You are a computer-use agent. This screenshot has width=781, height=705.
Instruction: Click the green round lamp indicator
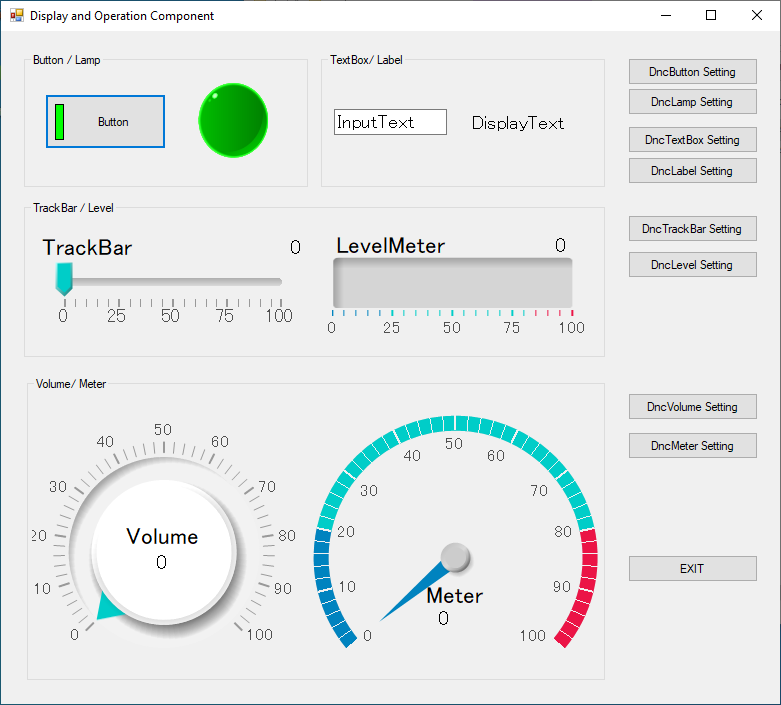tap(233, 120)
